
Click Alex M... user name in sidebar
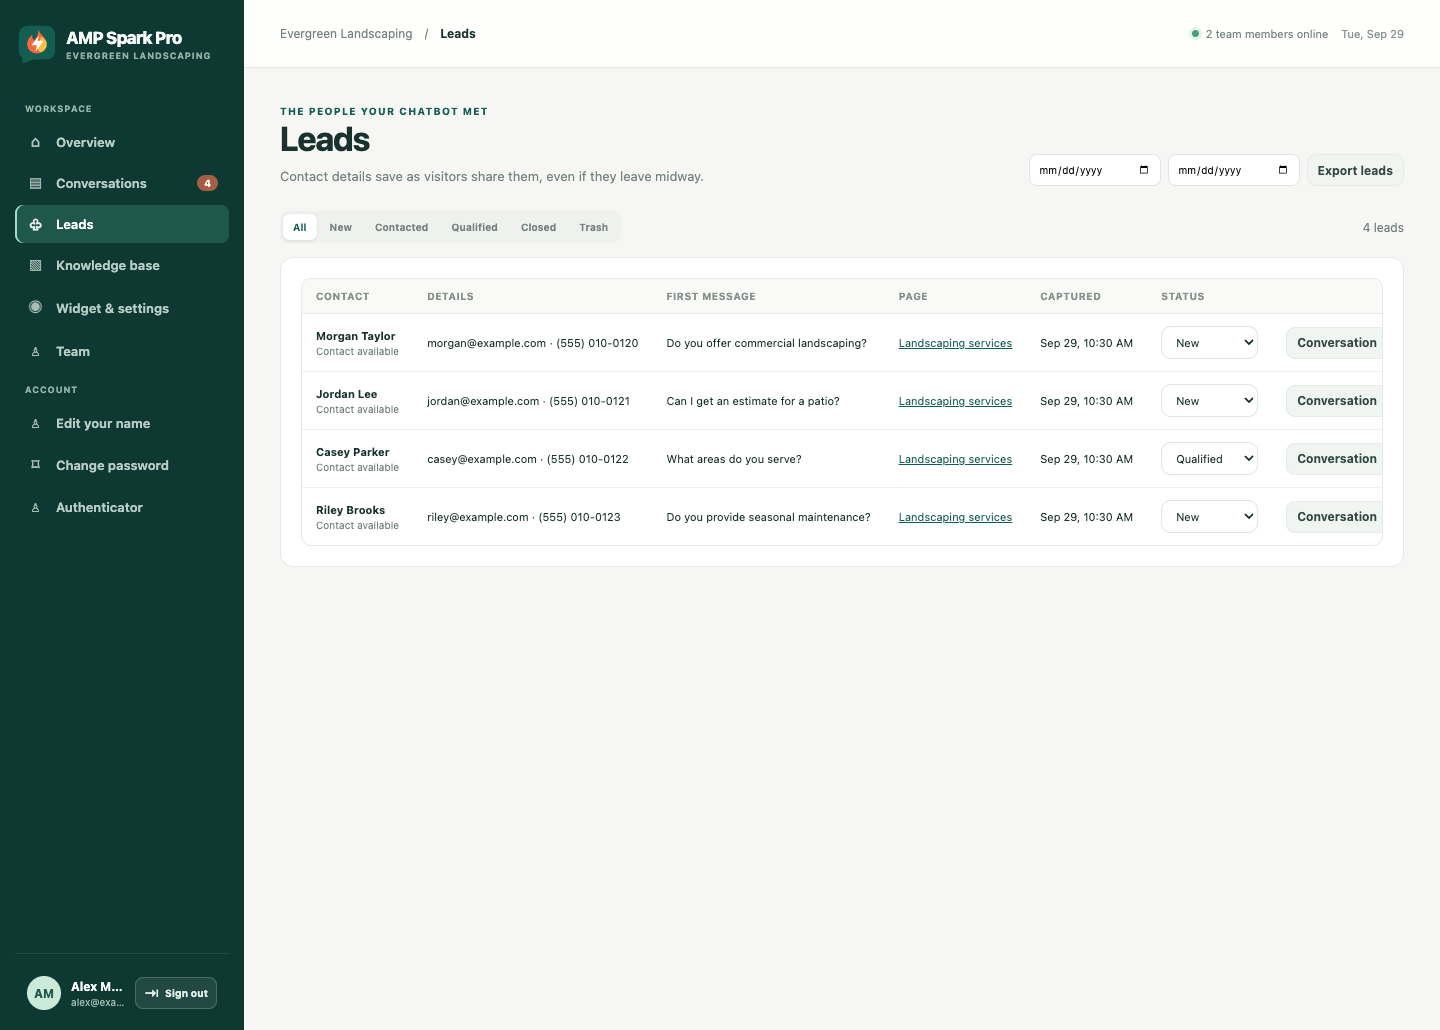point(97,987)
